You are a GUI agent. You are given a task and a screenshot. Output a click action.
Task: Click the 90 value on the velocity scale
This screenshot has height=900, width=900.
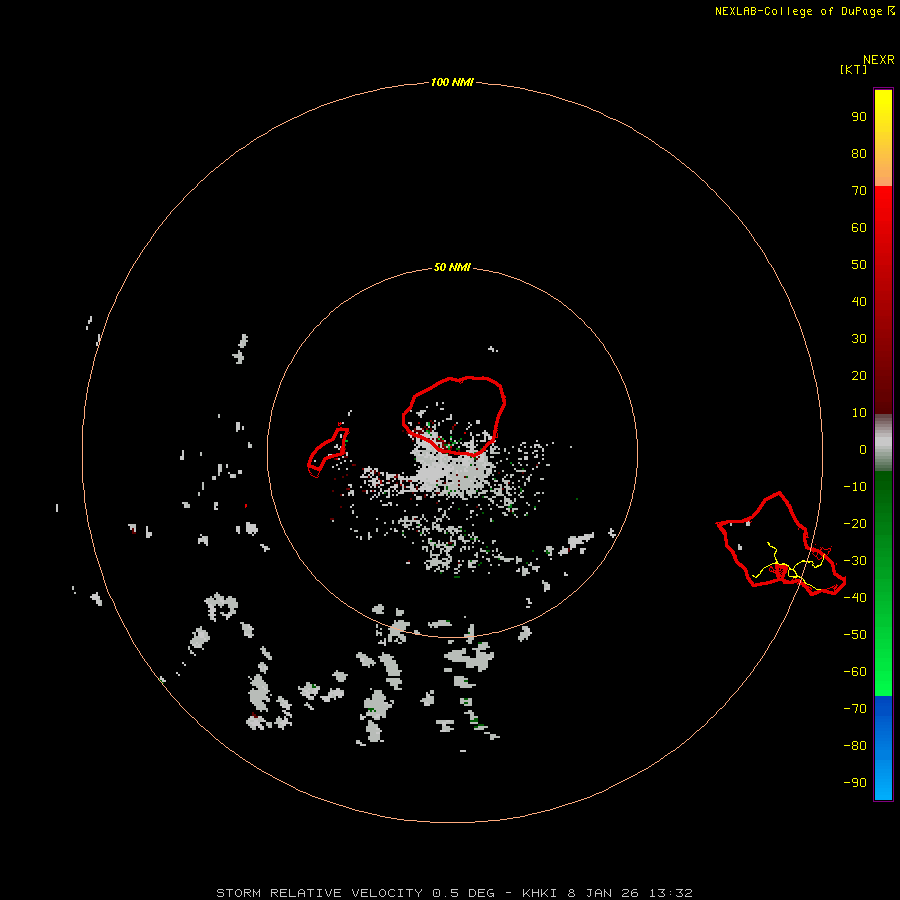click(859, 117)
